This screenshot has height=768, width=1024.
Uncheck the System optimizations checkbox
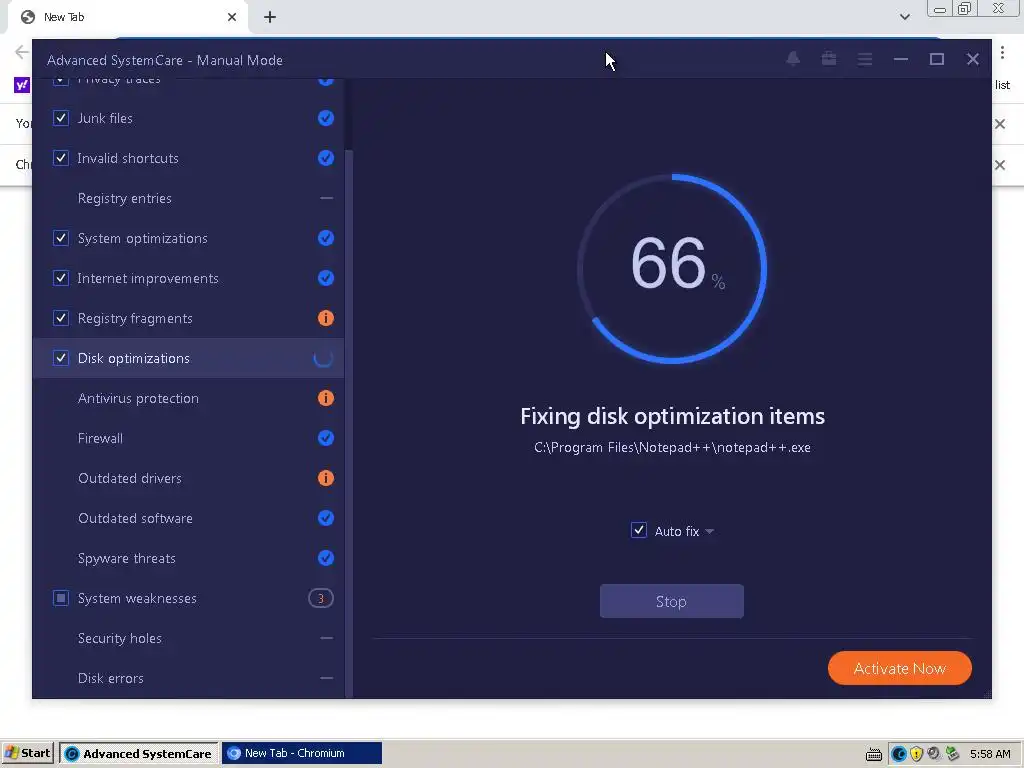coord(61,238)
